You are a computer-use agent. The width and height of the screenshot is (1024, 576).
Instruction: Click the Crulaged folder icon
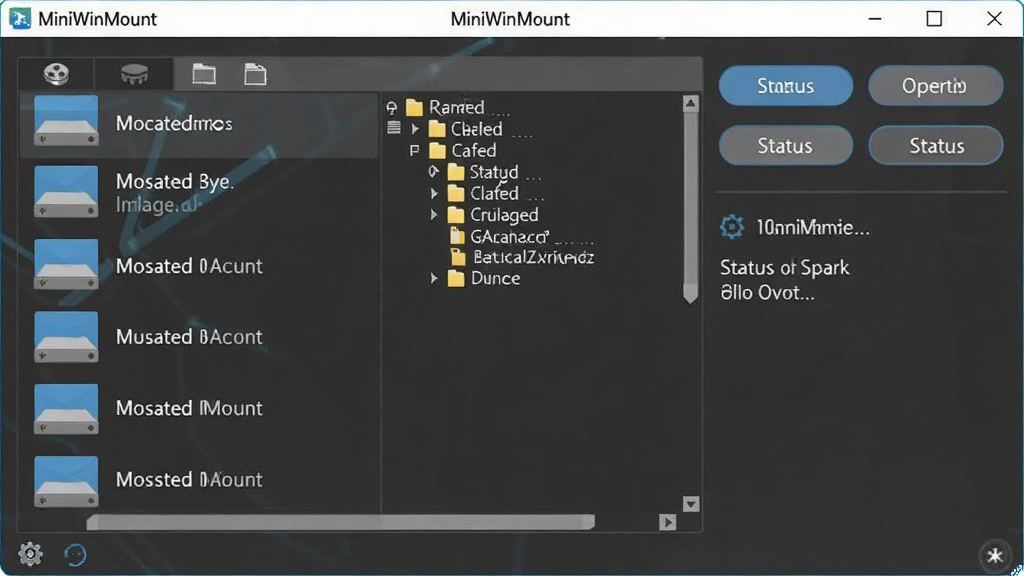(x=456, y=215)
